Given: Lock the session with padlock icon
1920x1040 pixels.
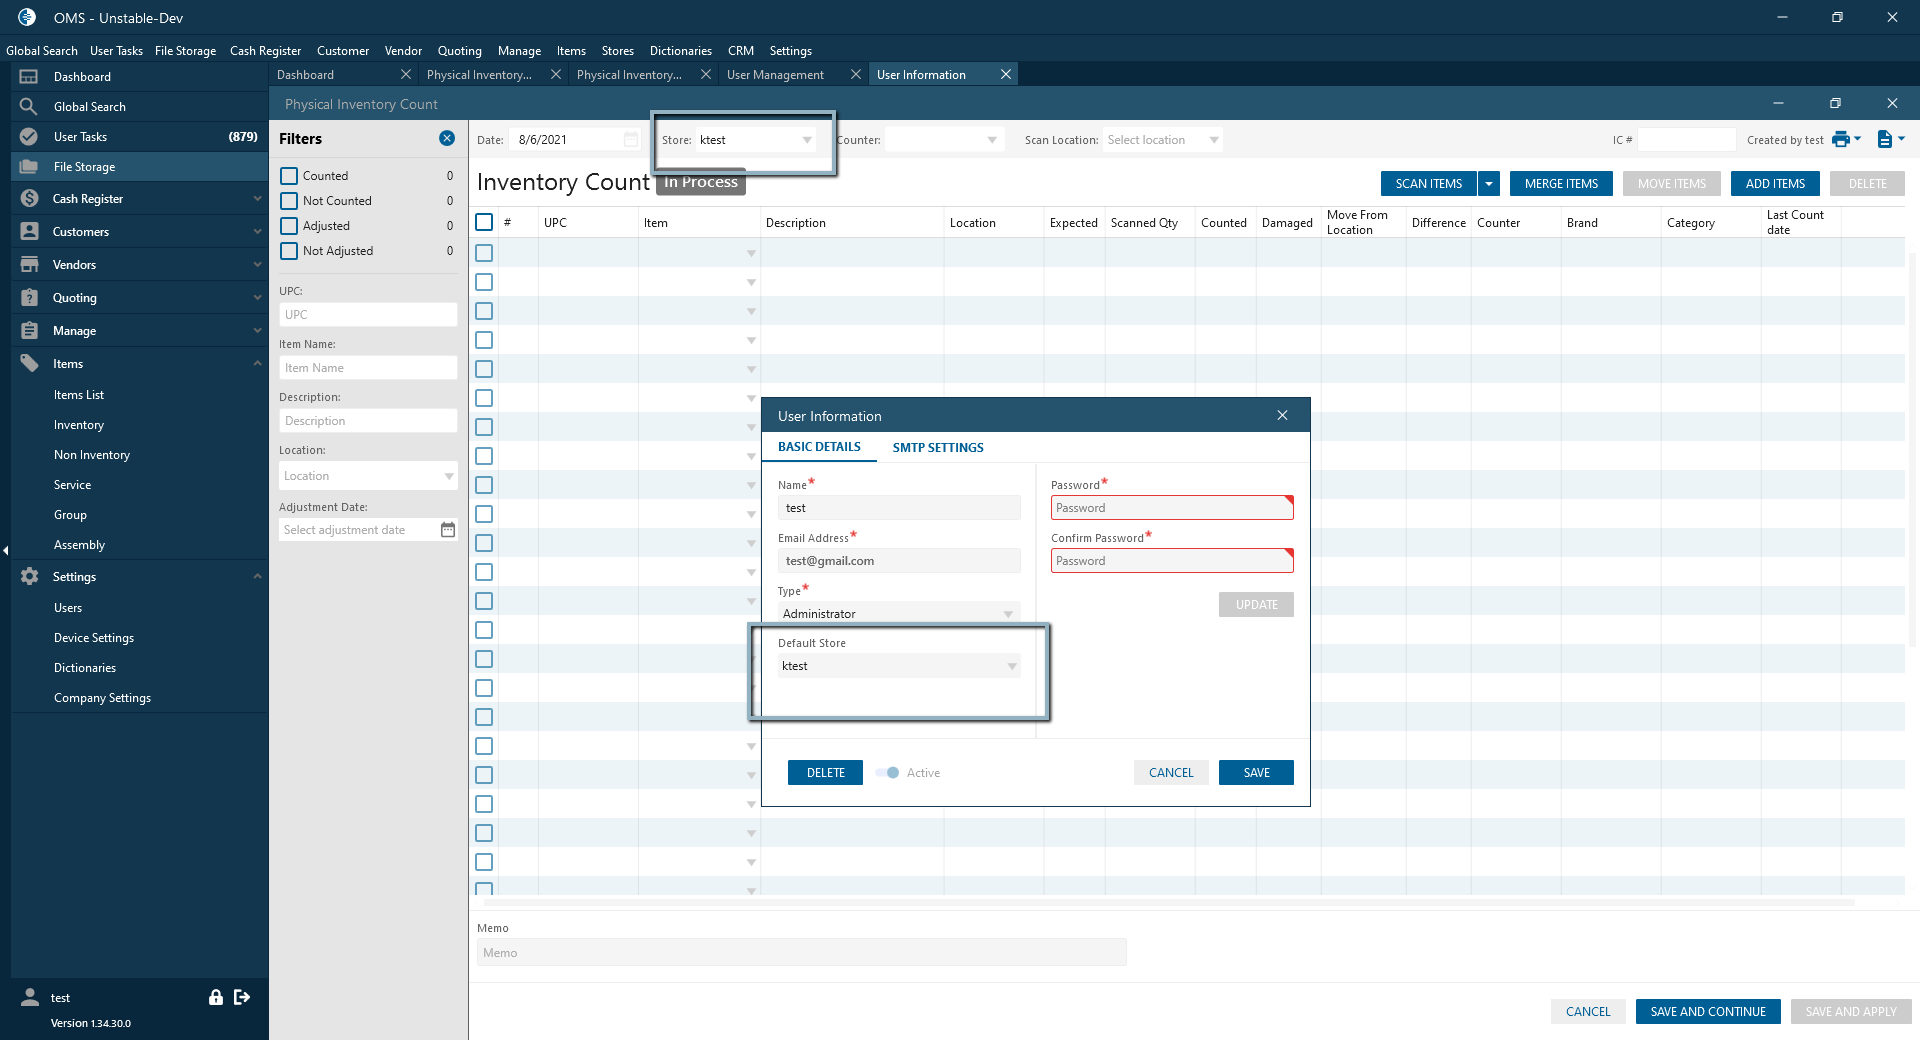Looking at the screenshot, I should (x=215, y=997).
